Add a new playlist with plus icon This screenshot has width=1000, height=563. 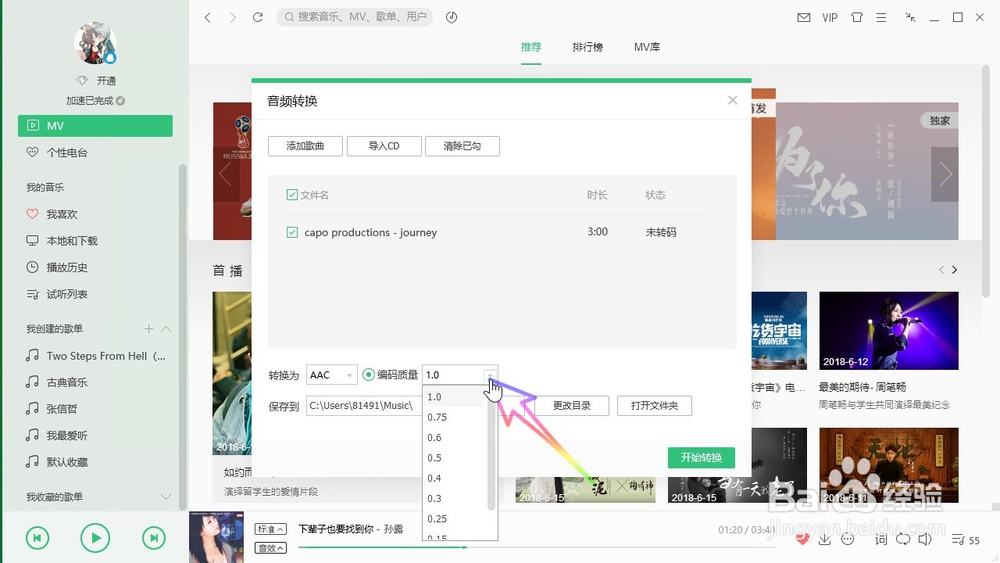click(x=149, y=329)
